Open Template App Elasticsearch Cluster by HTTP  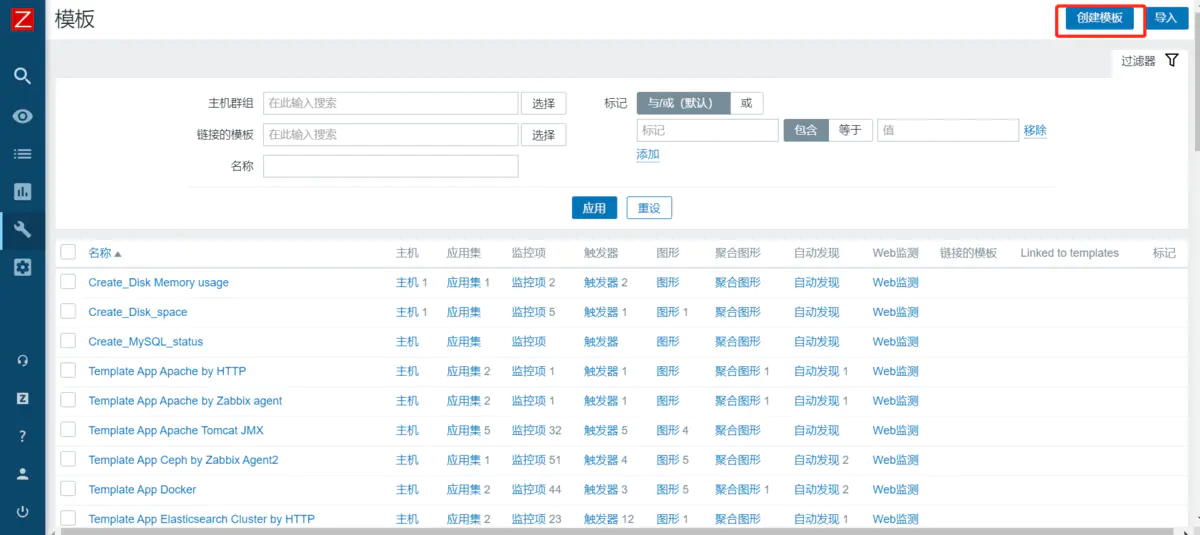click(x=201, y=519)
